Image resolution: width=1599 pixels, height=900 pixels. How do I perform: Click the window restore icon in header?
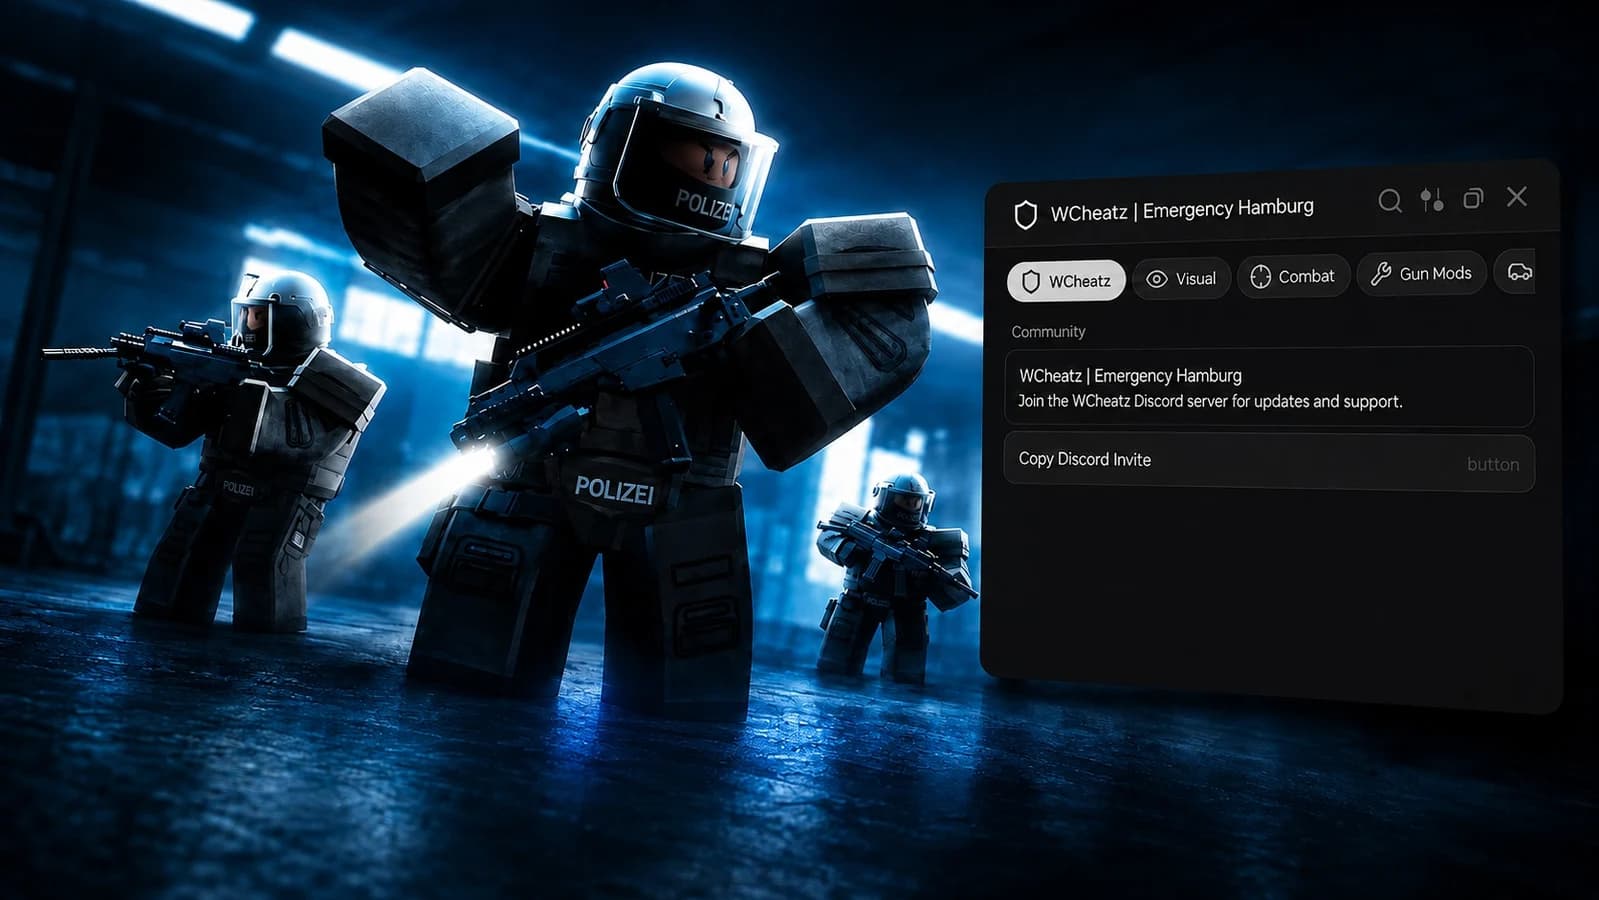(x=1473, y=198)
